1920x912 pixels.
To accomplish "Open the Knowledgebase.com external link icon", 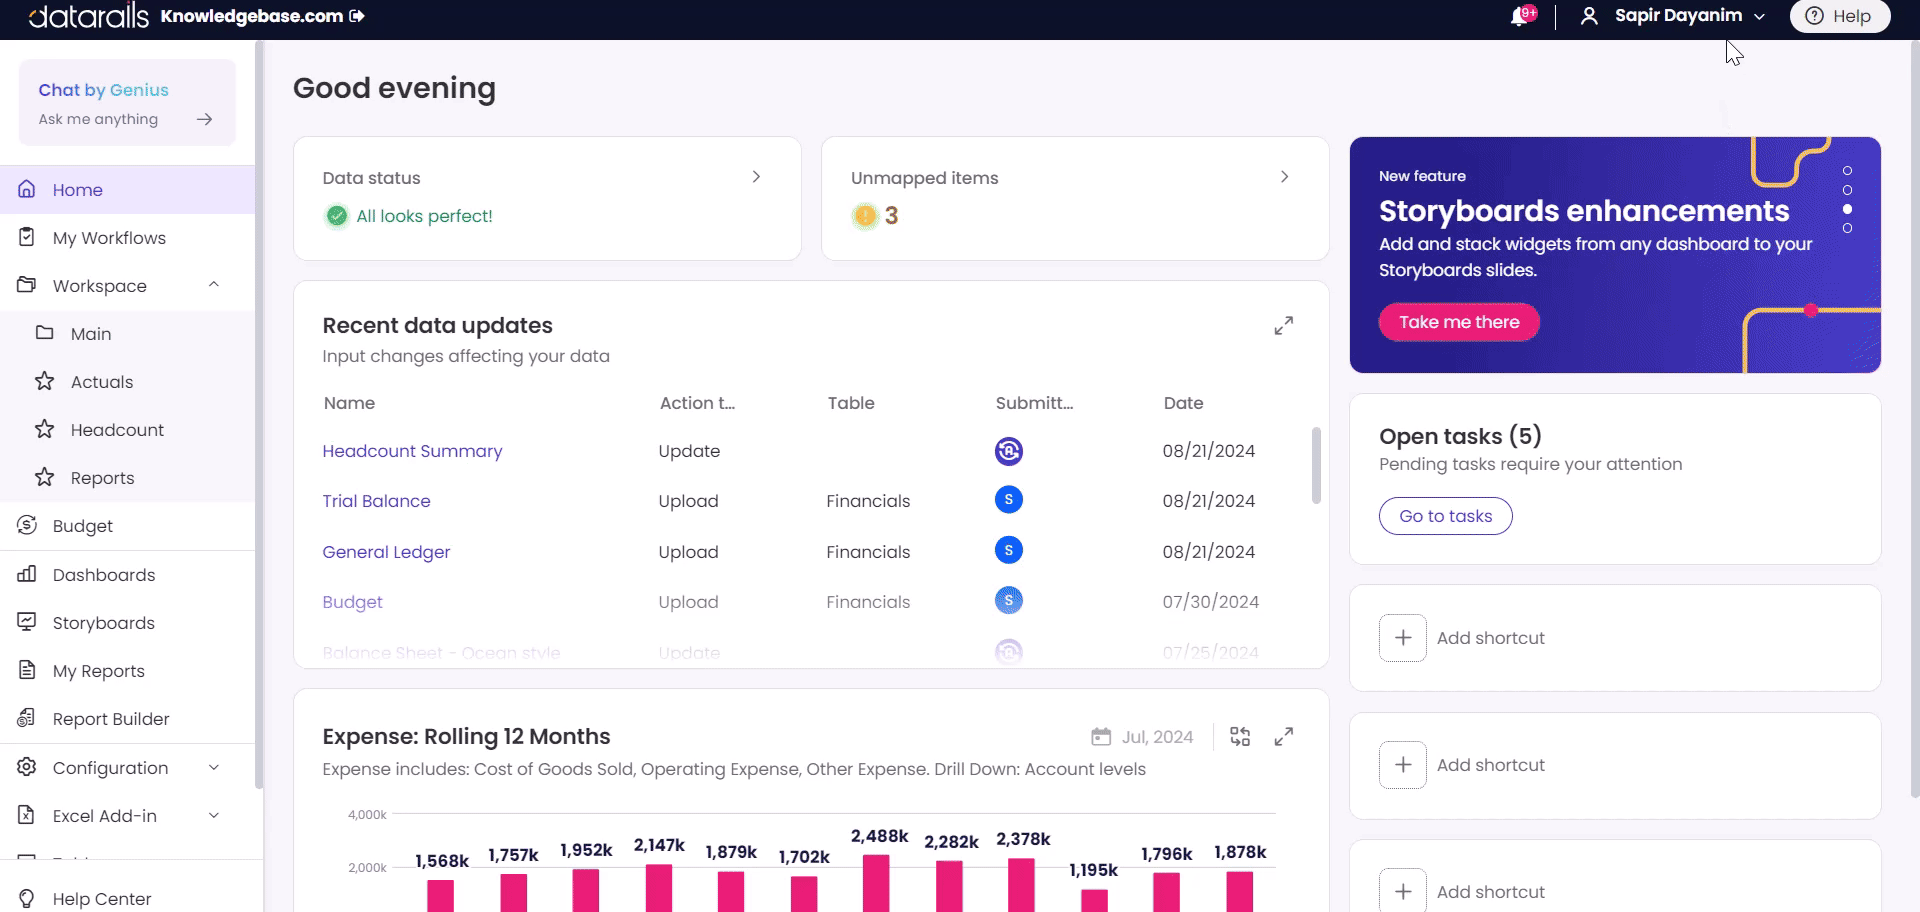I will tap(357, 16).
